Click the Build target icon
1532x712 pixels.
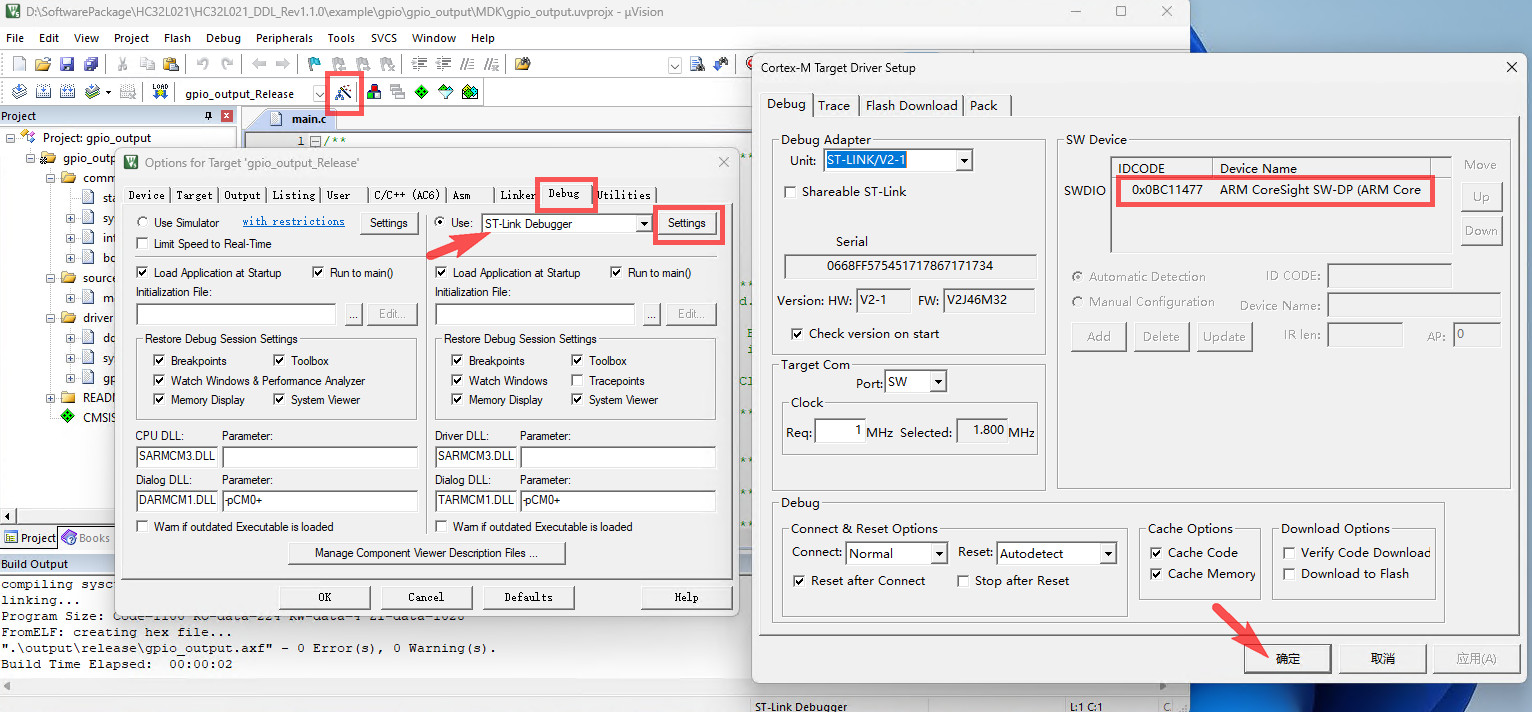click(43, 92)
